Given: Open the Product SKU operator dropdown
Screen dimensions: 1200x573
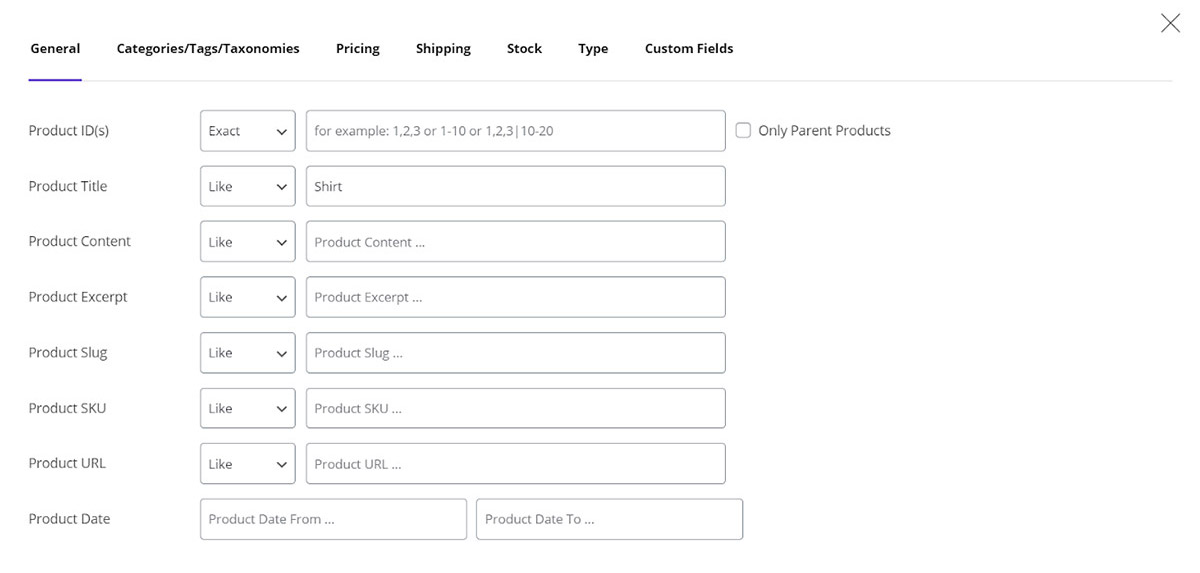Looking at the screenshot, I should click(247, 408).
